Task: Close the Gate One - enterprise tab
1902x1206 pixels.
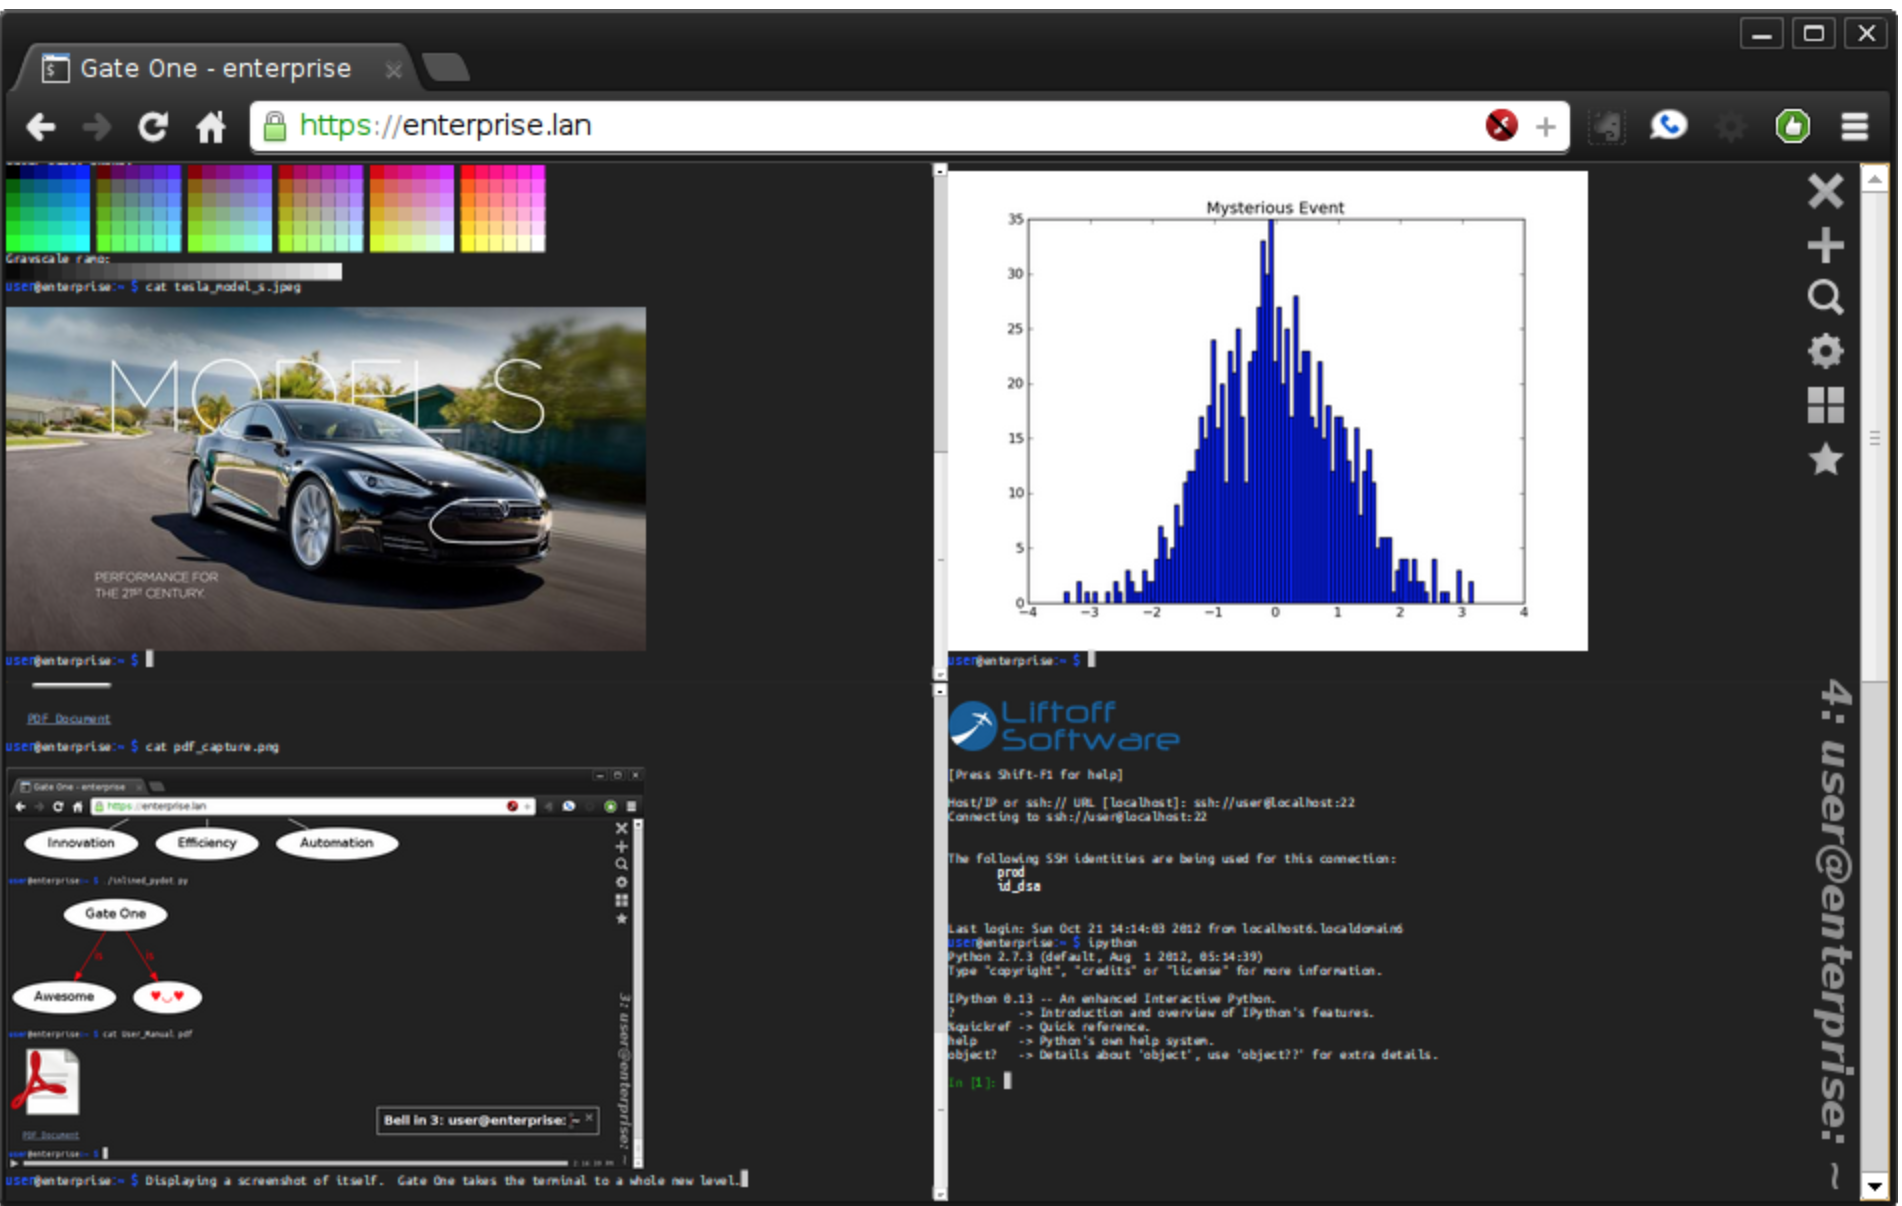Action: (393, 70)
